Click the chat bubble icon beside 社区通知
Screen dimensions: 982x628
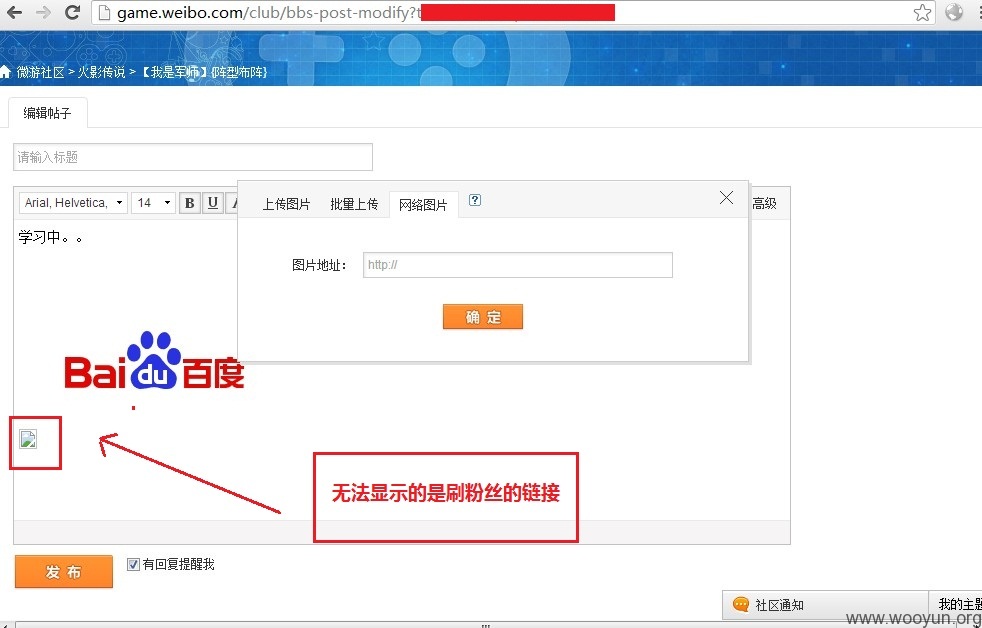tap(741, 604)
